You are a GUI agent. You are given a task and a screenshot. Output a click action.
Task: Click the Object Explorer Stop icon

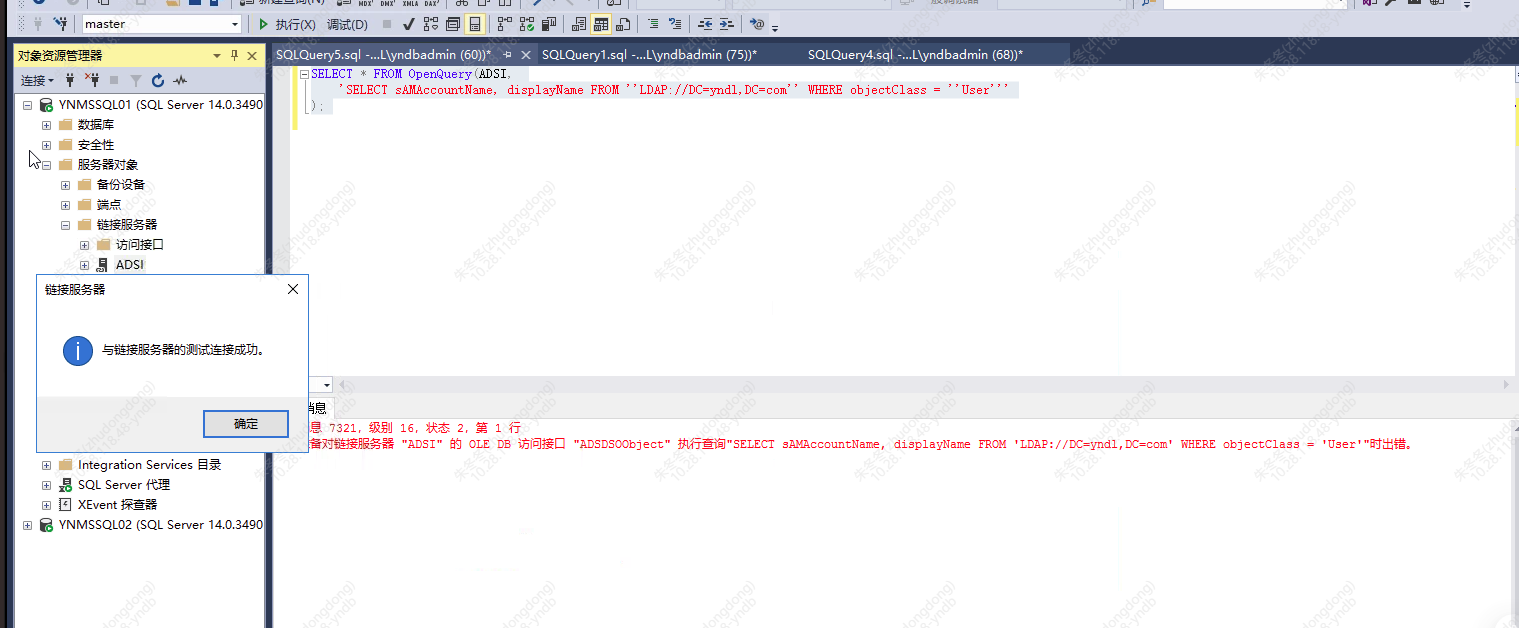114,80
